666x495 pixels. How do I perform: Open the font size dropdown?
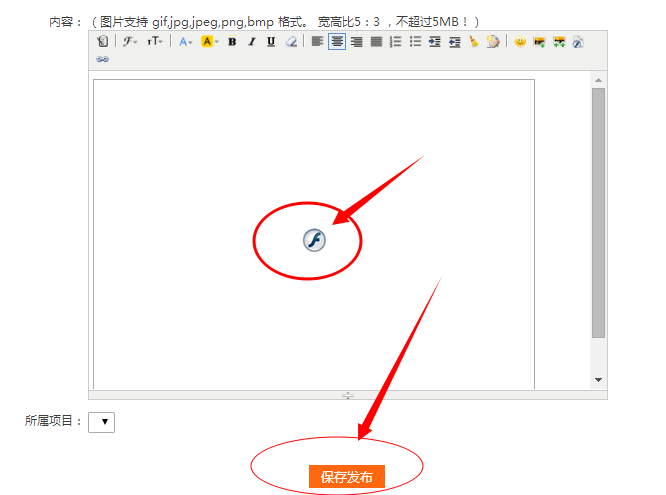pyautogui.click(x=155, y=42)
